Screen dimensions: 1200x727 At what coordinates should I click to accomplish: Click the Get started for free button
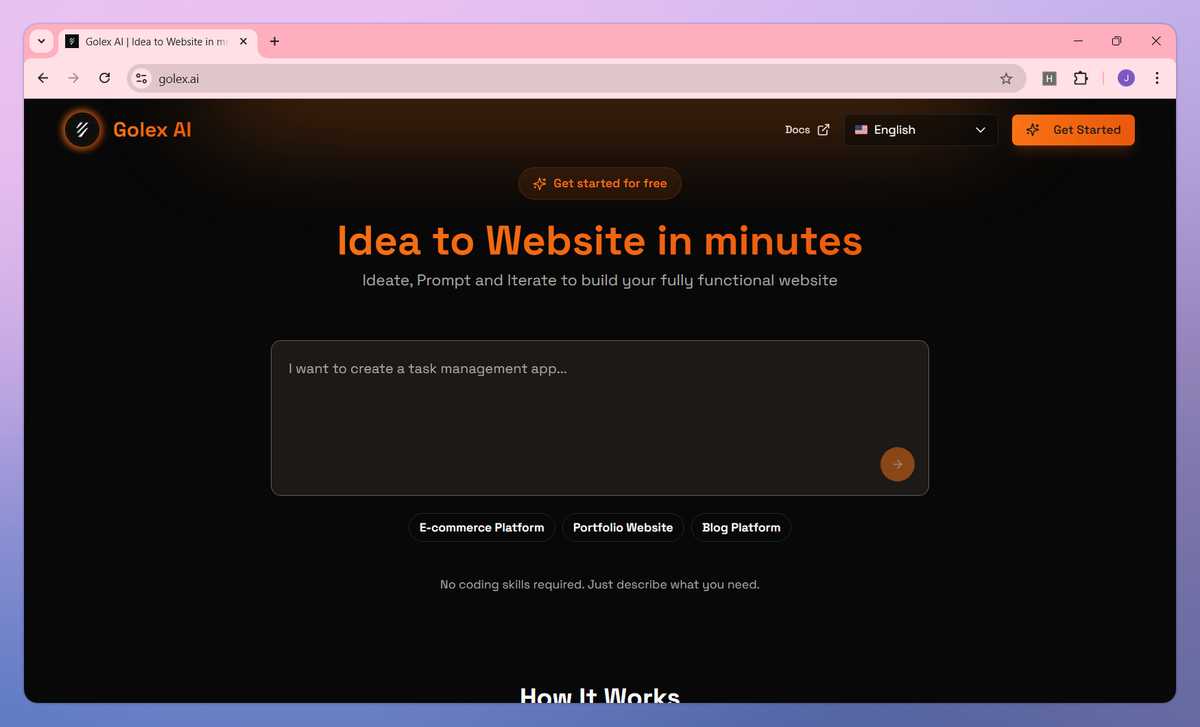599,183
